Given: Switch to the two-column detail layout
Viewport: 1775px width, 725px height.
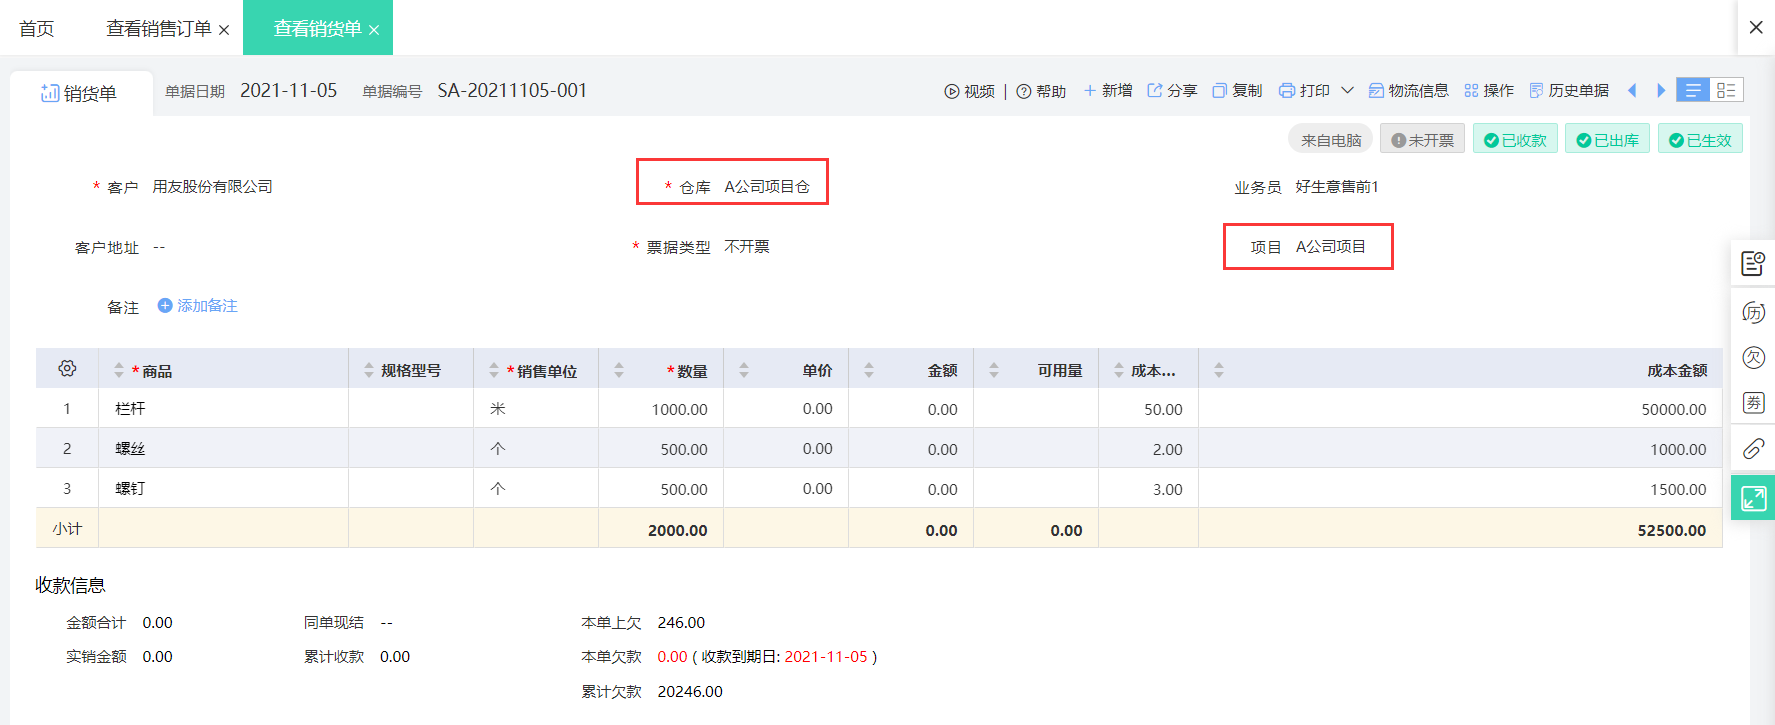Looking at the screenshot, I should 1726,90.
